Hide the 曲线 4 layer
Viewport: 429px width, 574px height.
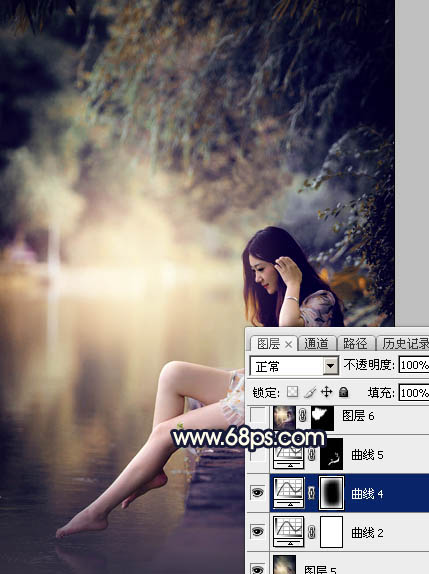pyautogui.click(x=258, y=493)
